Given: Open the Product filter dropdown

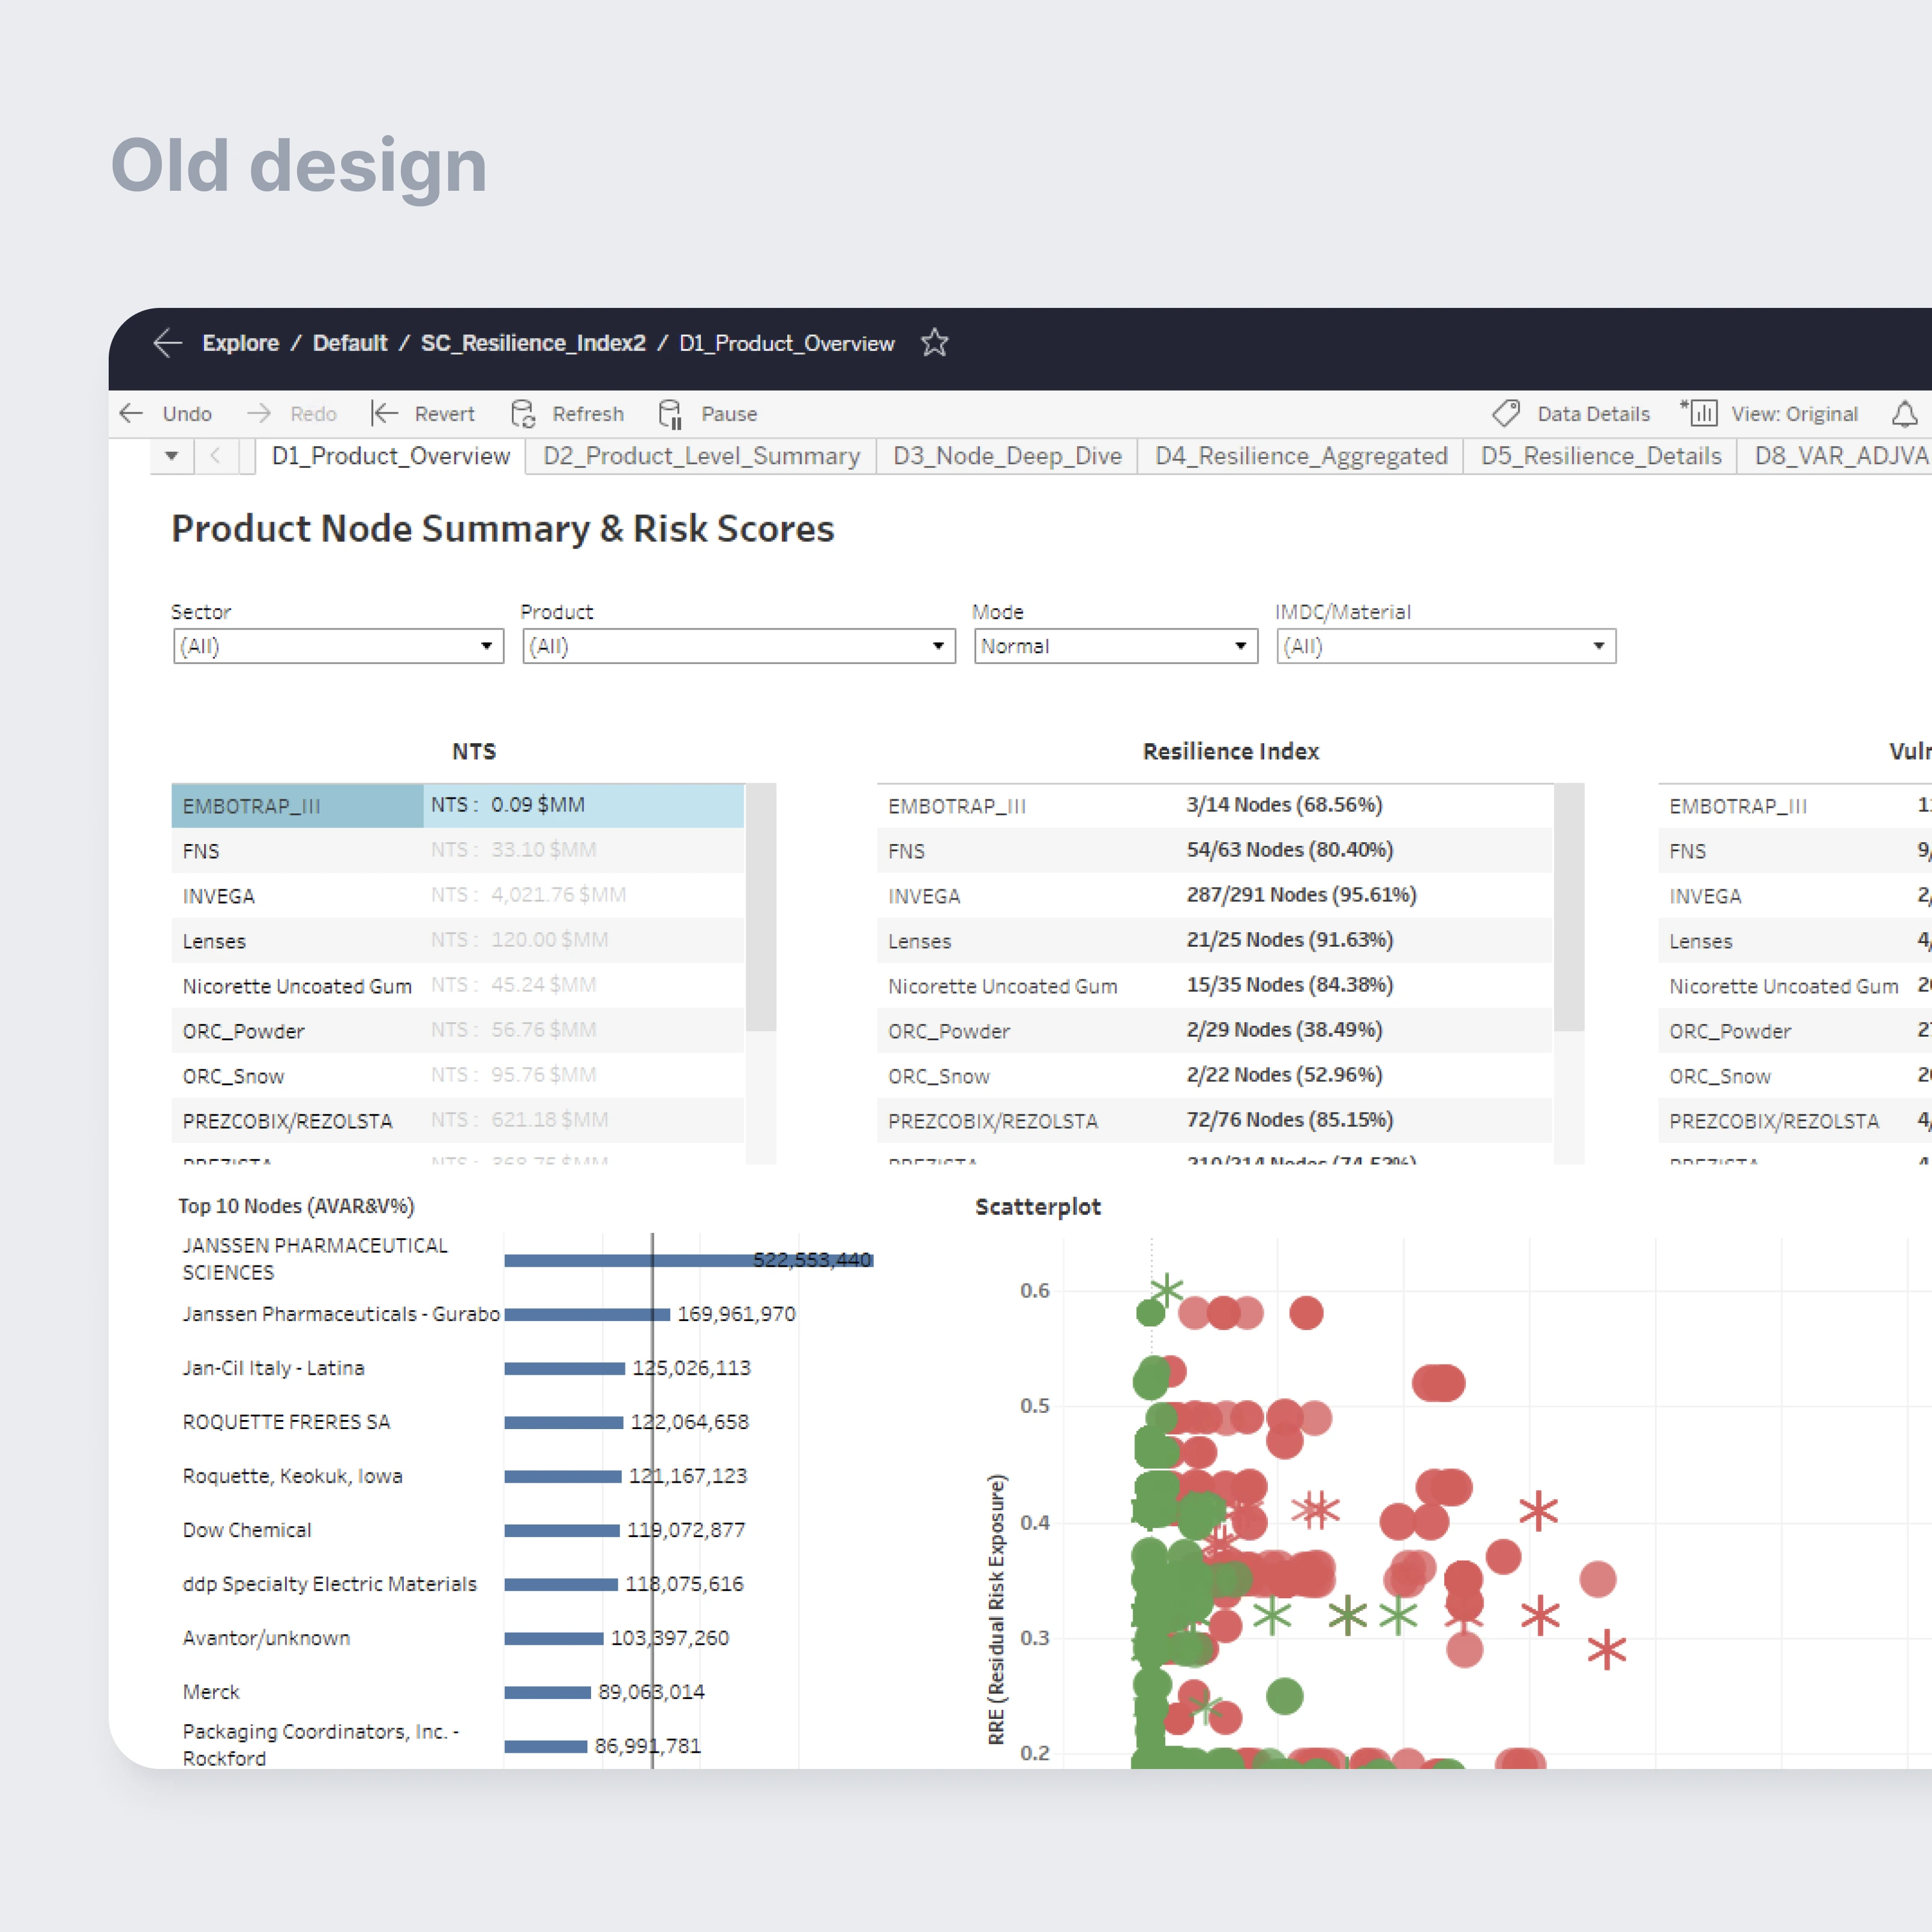Looking at the screenshot, I should [x=938, y=646].
